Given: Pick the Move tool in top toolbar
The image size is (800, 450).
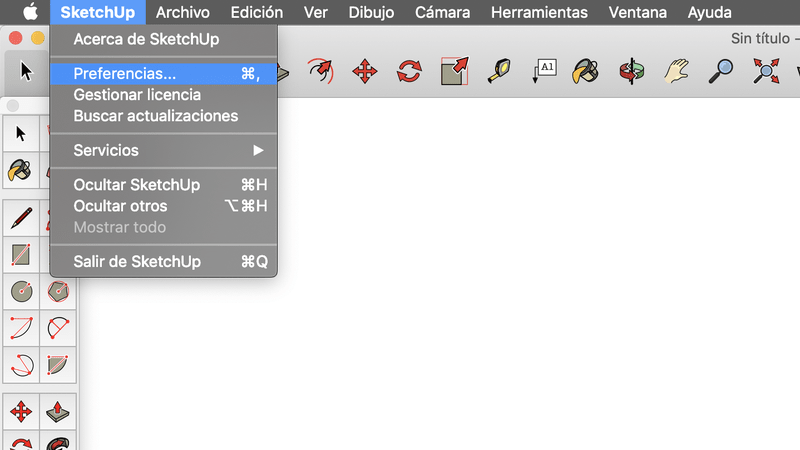Looking at the screenshot, I should (364, 71).
